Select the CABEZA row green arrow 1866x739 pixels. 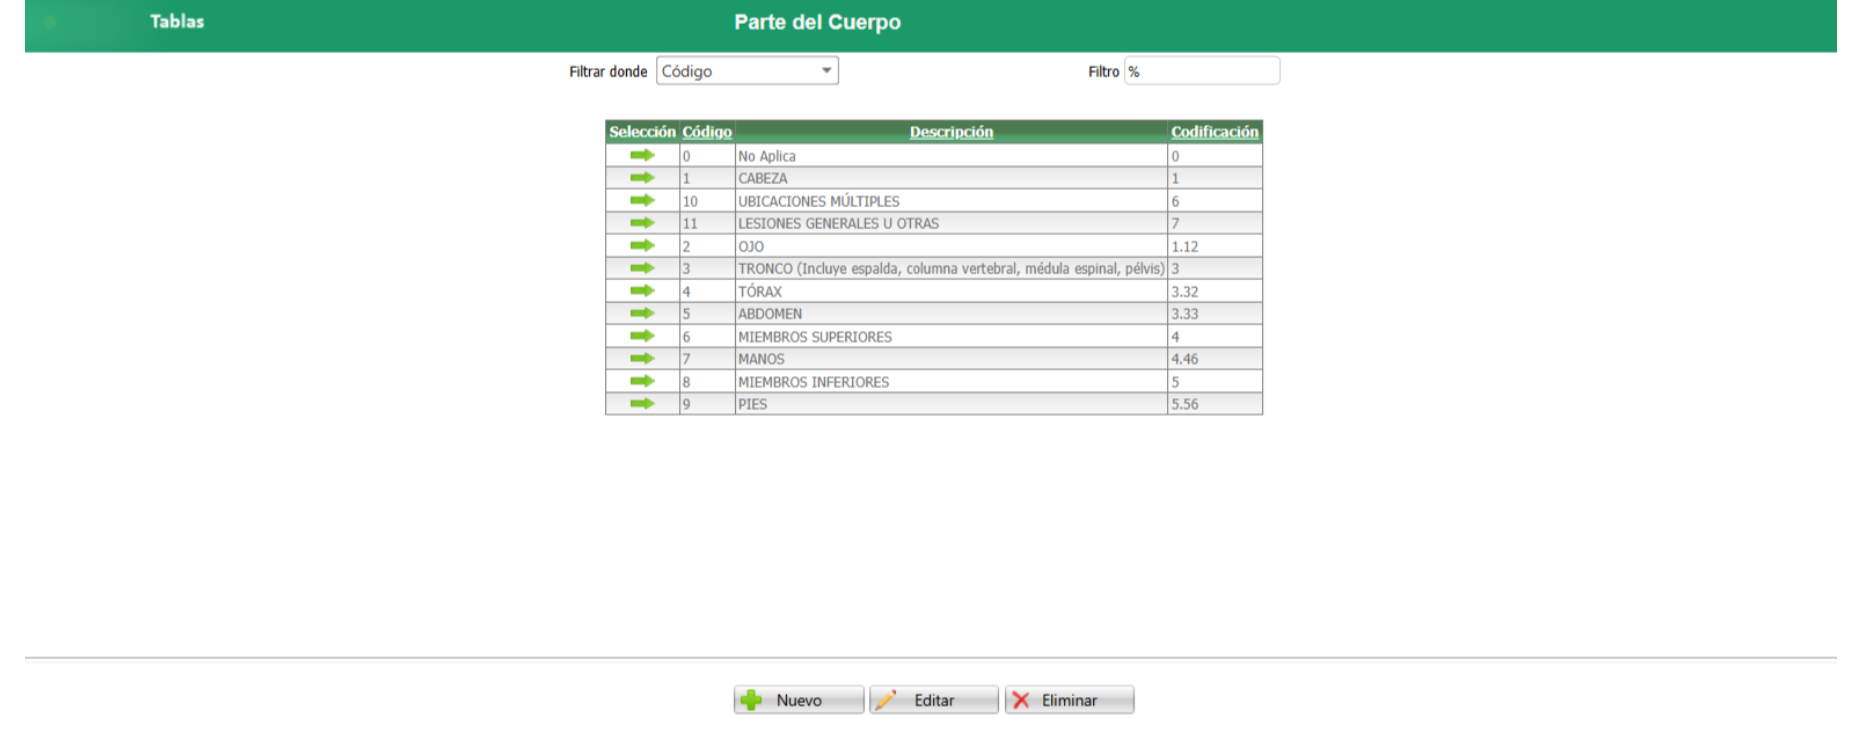click(x=642, y=178)
